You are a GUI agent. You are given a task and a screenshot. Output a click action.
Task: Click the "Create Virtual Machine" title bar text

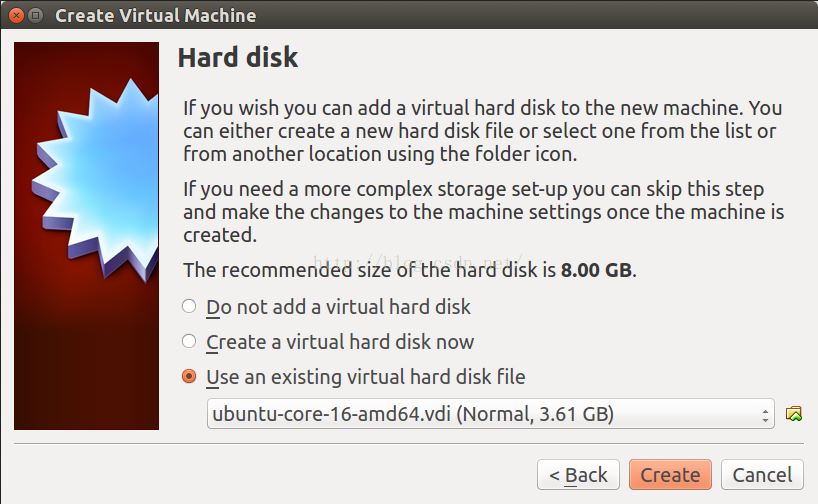coord(156,16)
